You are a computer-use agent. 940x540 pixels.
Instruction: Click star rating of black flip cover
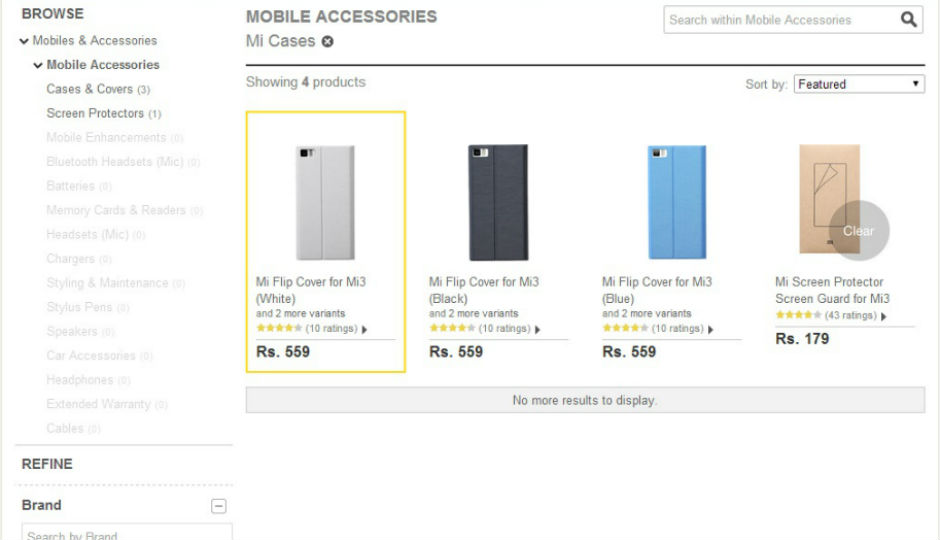click(x=452, y=328)
